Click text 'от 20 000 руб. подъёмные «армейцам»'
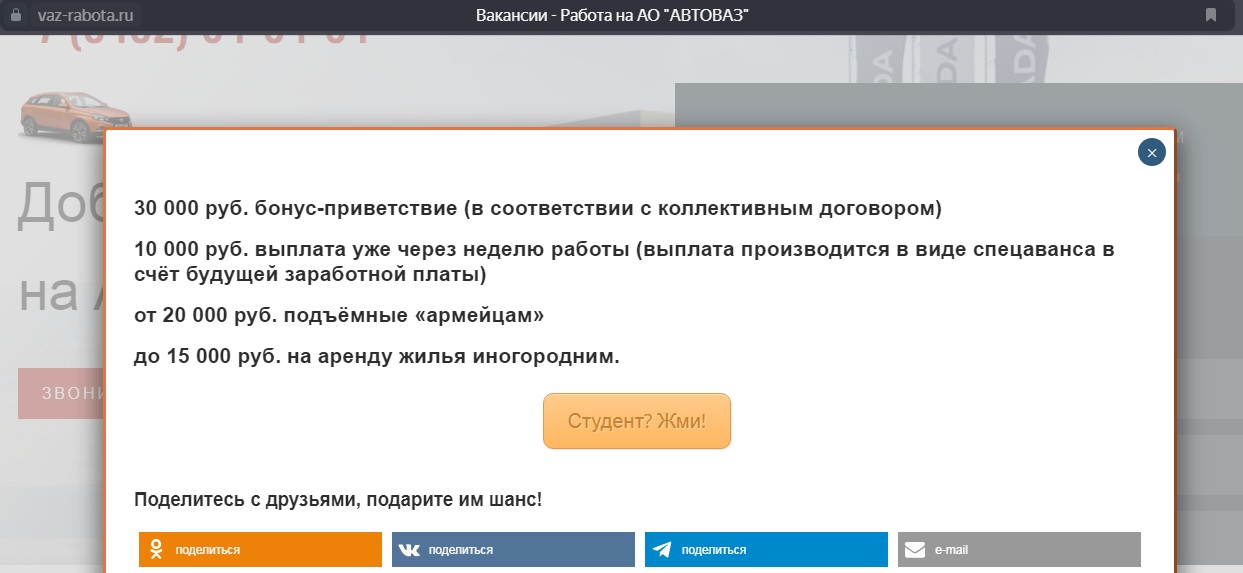This screenshot has width=1243, height=573. tap(339, 315)
